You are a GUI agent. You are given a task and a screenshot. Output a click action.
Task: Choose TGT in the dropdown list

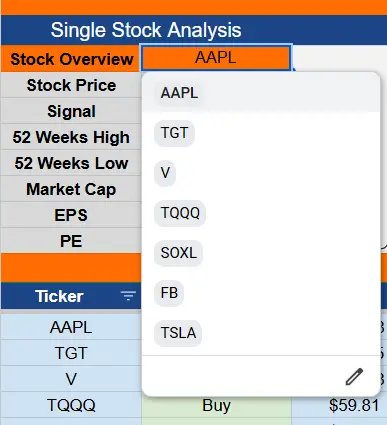pos(174,133)
